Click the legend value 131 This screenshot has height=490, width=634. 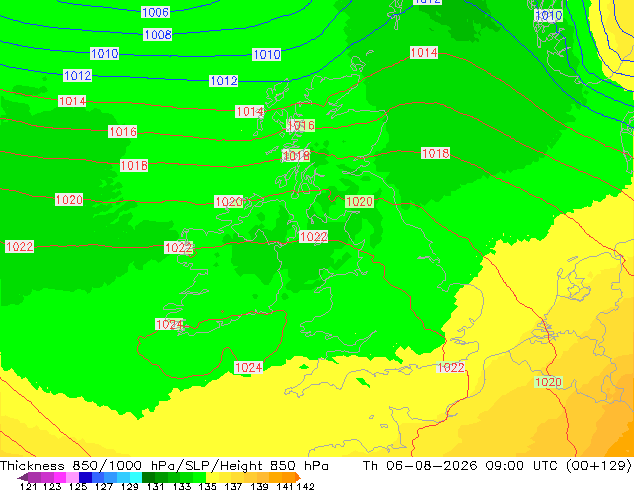[x=155, y=486]
